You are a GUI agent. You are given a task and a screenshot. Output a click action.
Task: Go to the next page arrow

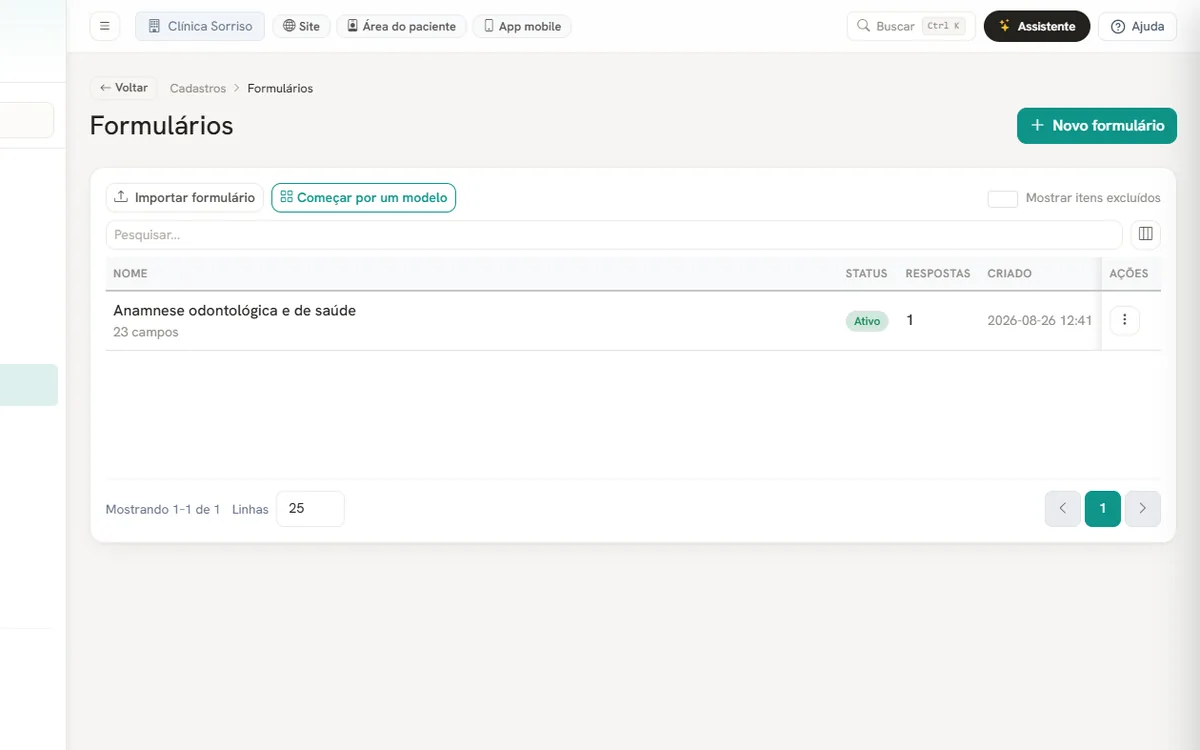(x=1143, y=509)
